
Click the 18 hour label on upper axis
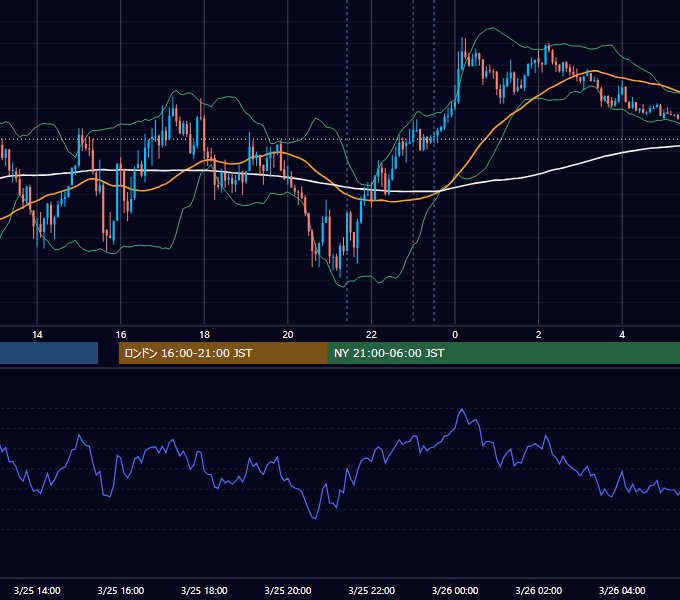click(x=204, y=335)
